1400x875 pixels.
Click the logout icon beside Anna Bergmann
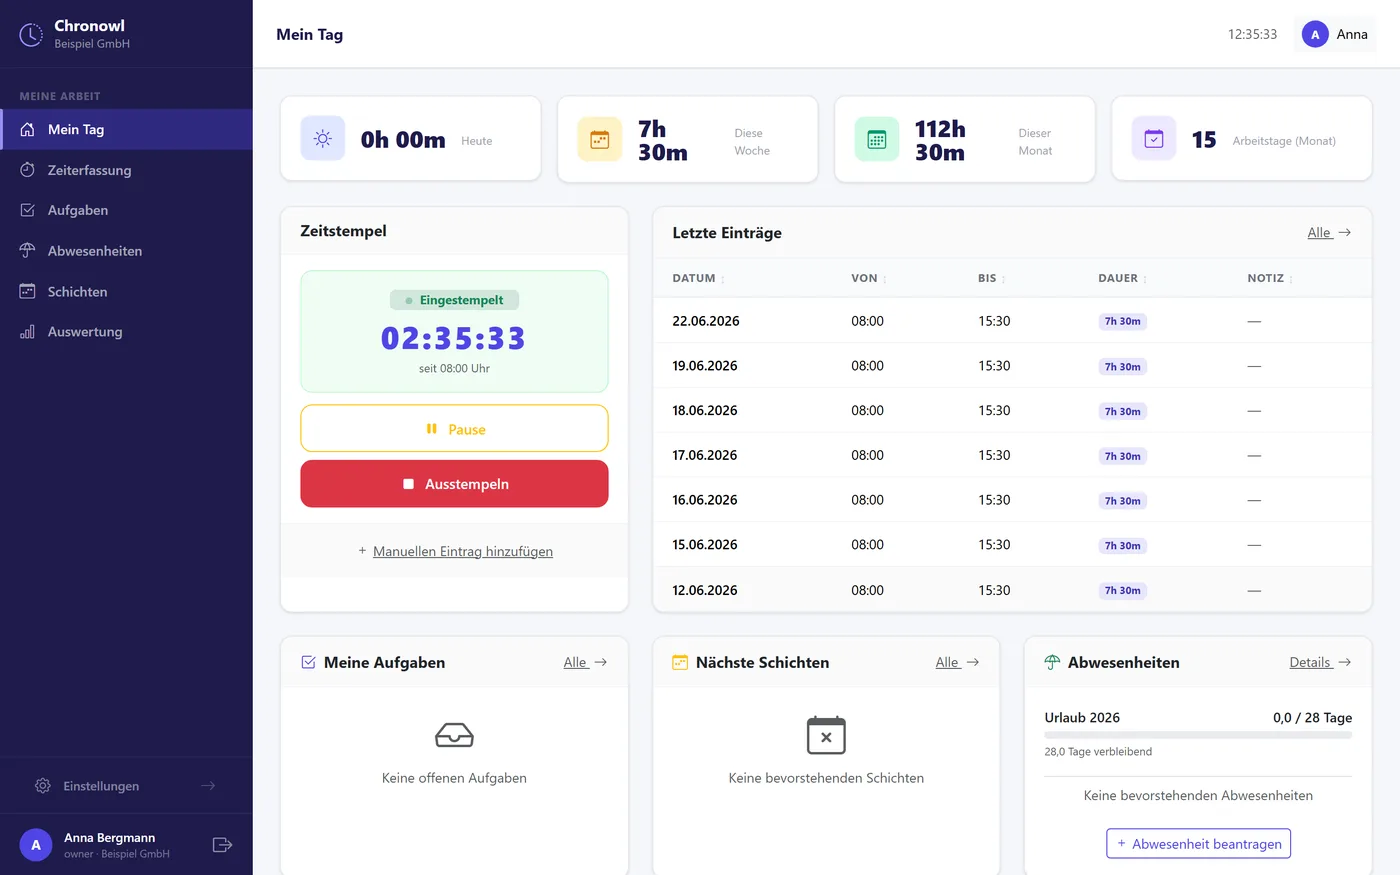click(x=222, y=845)
